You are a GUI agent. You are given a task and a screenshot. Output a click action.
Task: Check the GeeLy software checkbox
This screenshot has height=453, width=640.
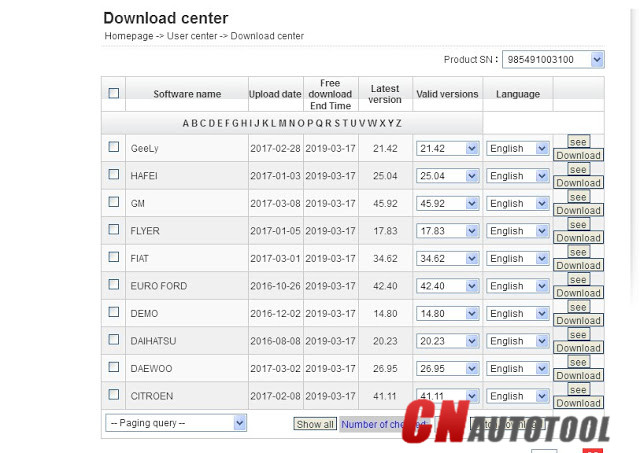114,147
